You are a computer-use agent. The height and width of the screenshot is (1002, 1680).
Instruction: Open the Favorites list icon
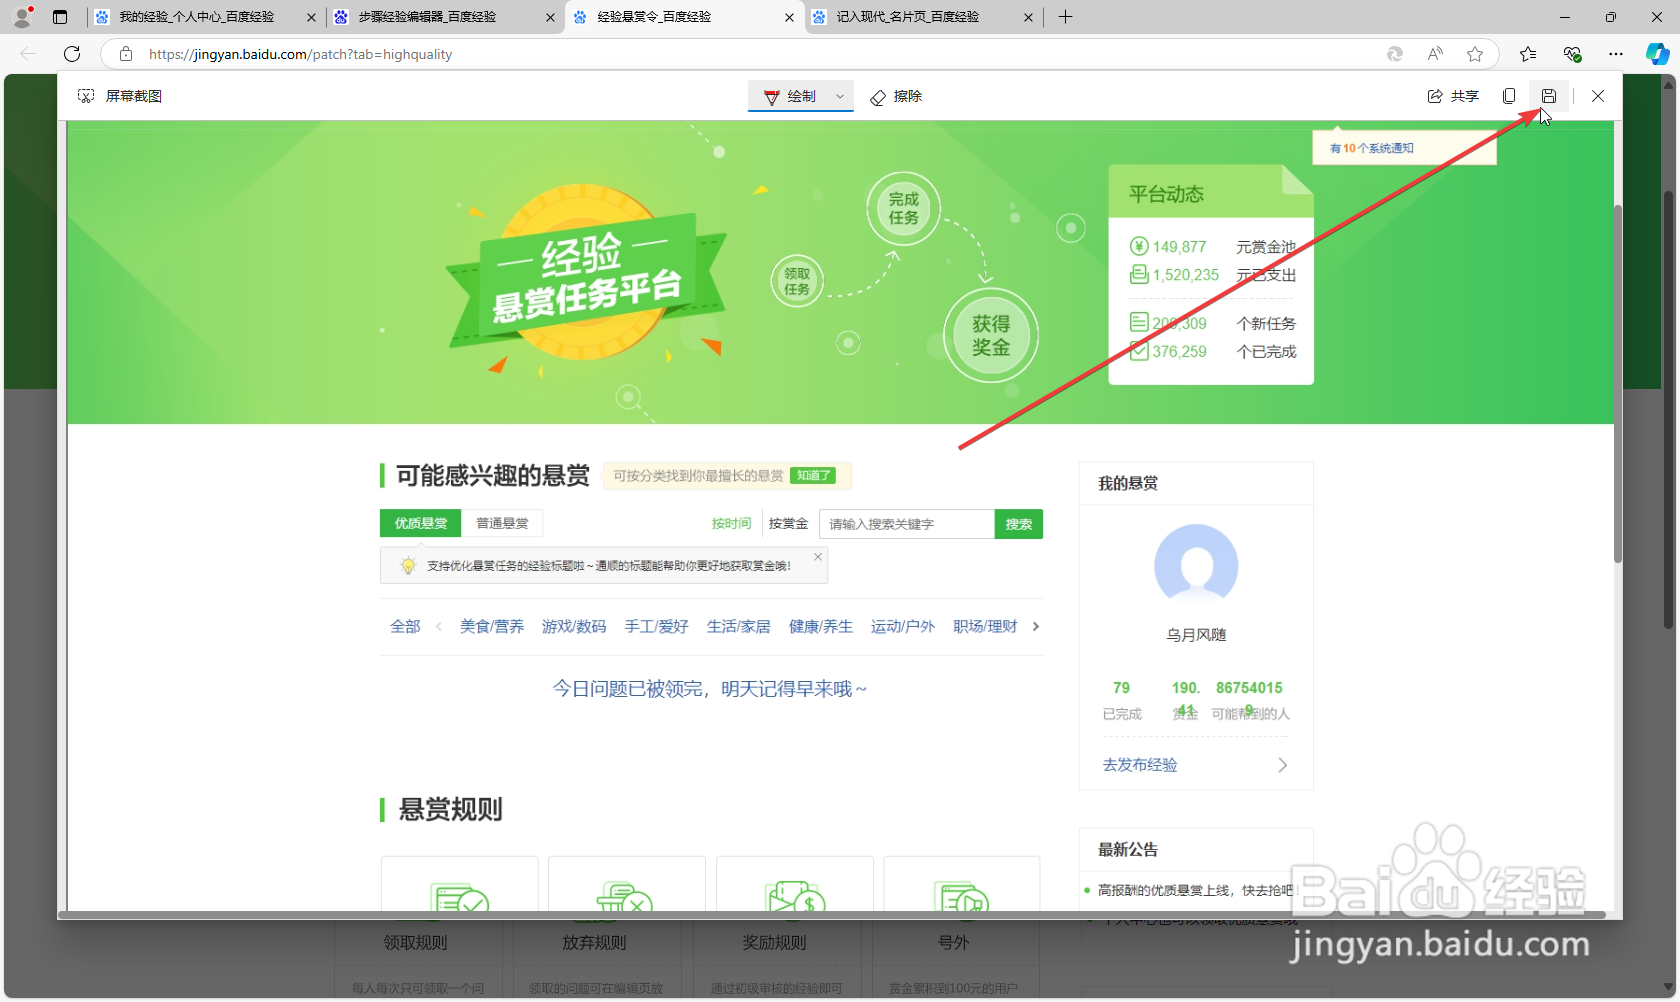1527,54
